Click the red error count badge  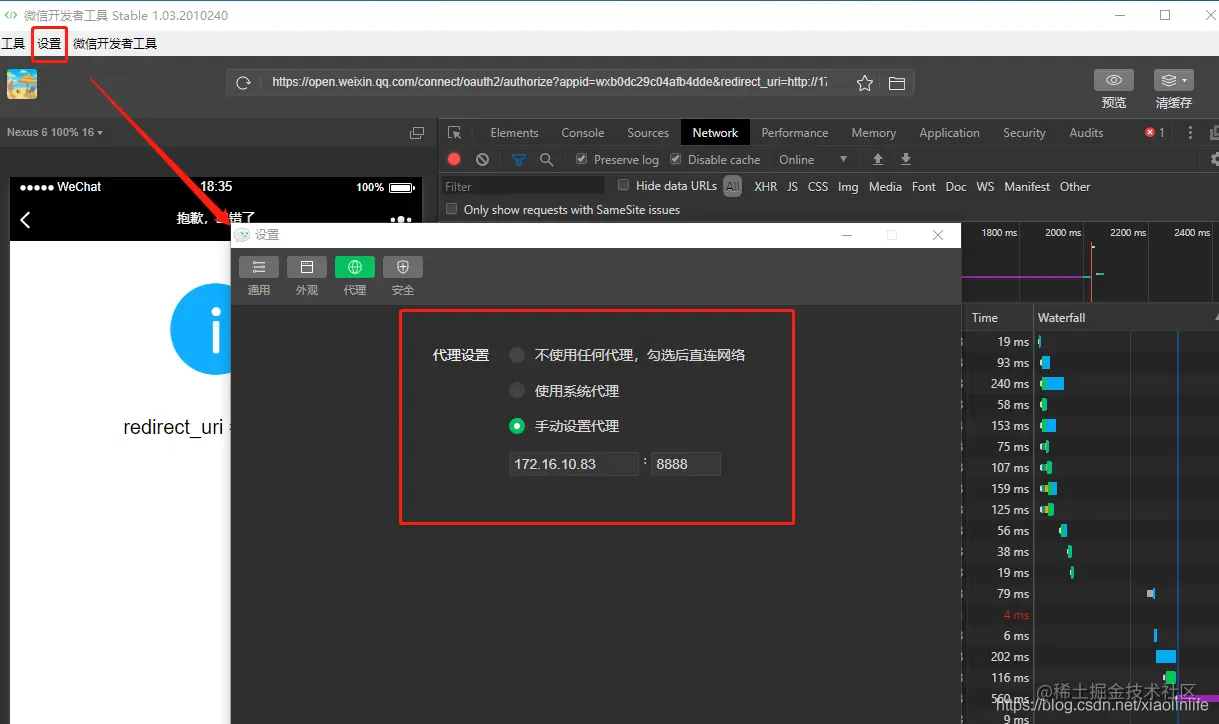pos(1155,133)
